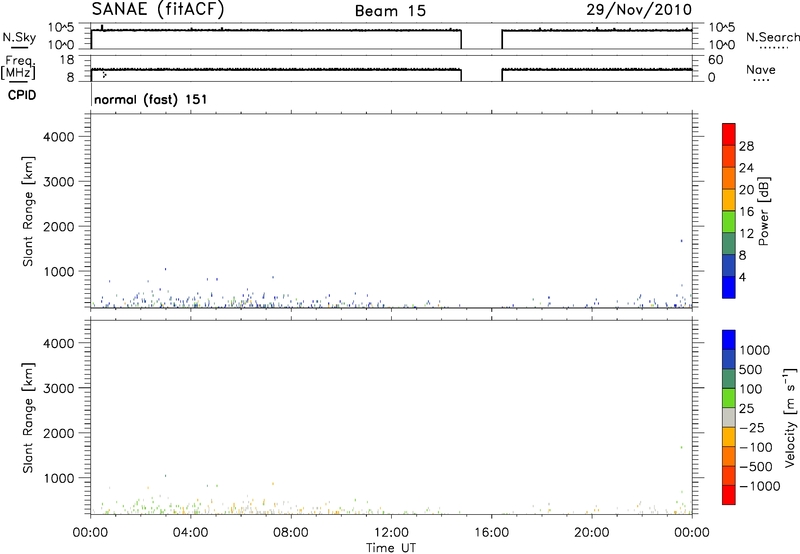Click the '2000' tick of velocity plot axis
This screenshot has height=554, width=800.
pos(58,433)
